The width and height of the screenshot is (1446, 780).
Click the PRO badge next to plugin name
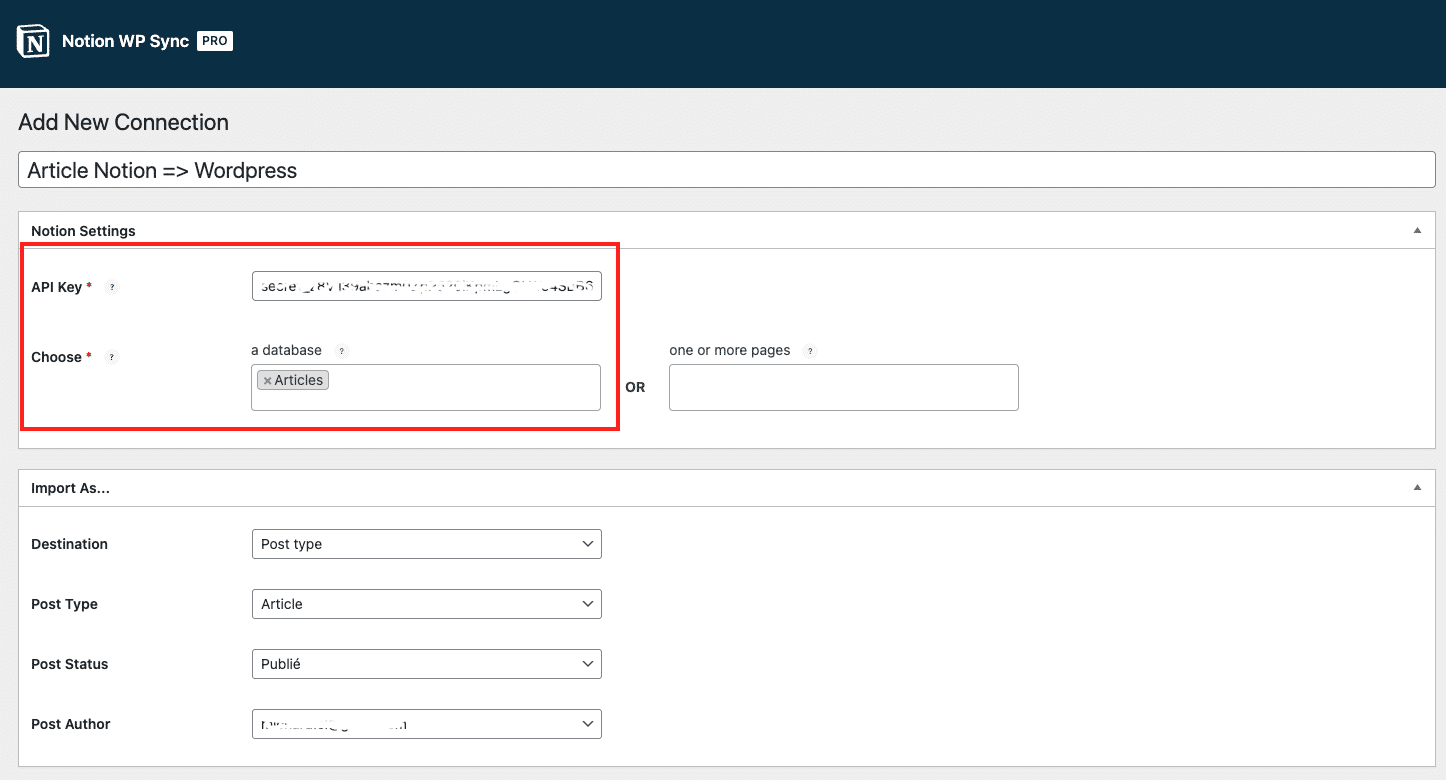(214, 41)
